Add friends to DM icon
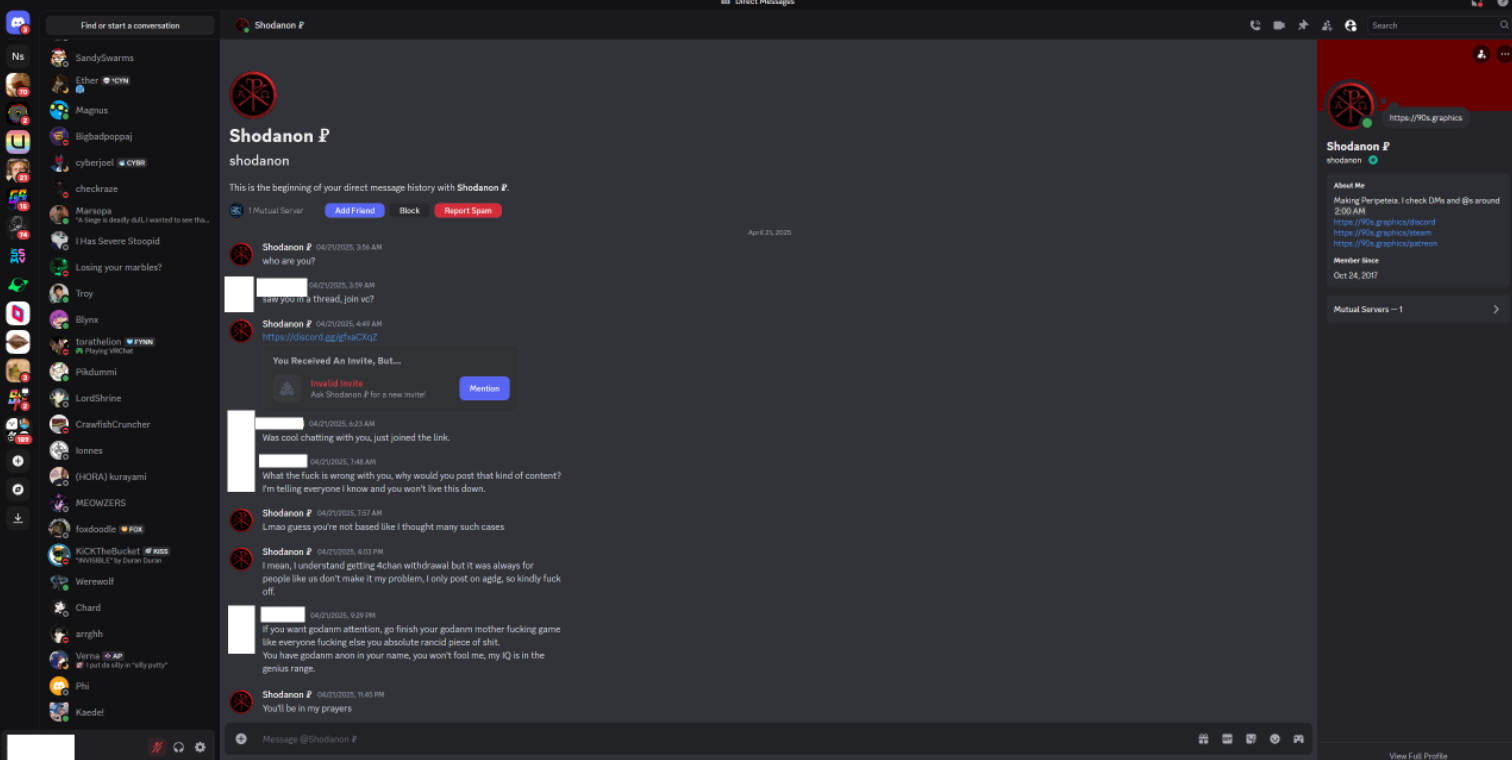 tap(1327, 26)
